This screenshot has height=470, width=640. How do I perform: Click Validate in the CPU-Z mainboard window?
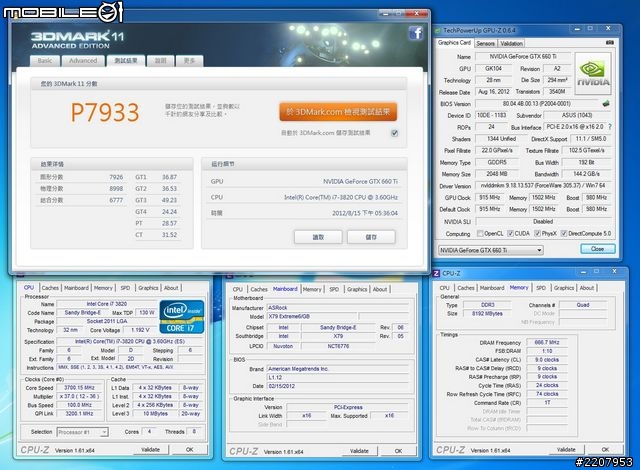[x=359, y=451]
